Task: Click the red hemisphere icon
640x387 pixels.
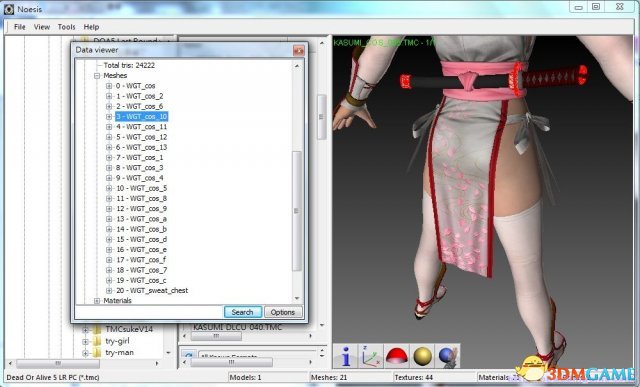Action: pos(397,356)
